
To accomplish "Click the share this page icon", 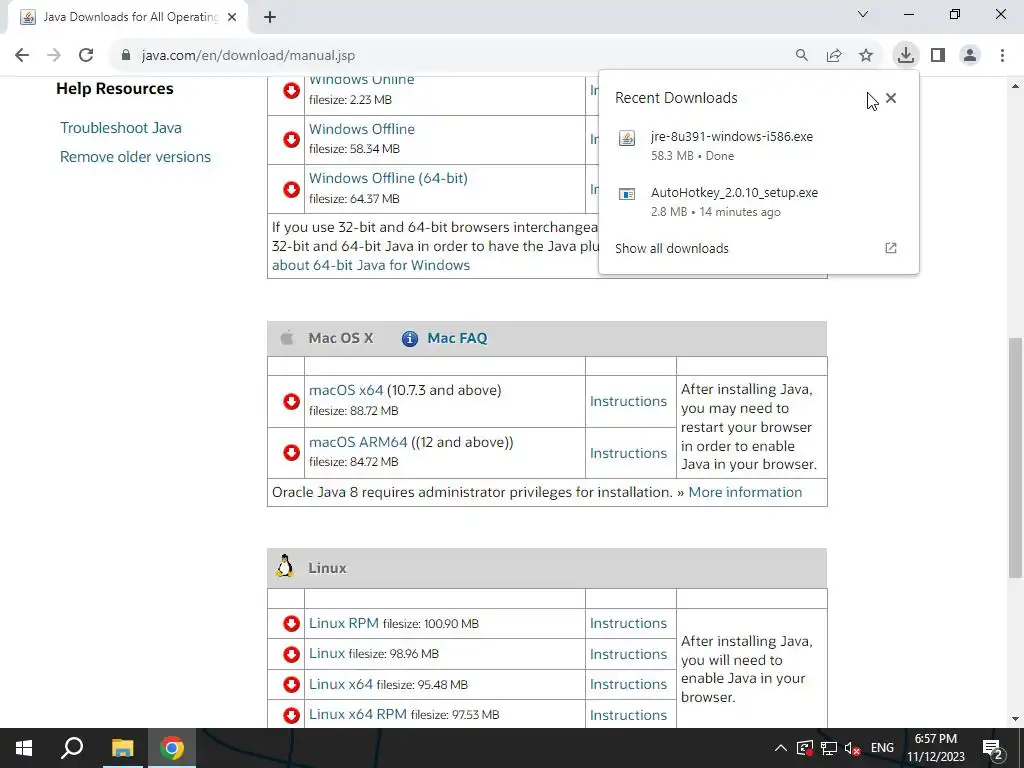I will pos(834,56).
